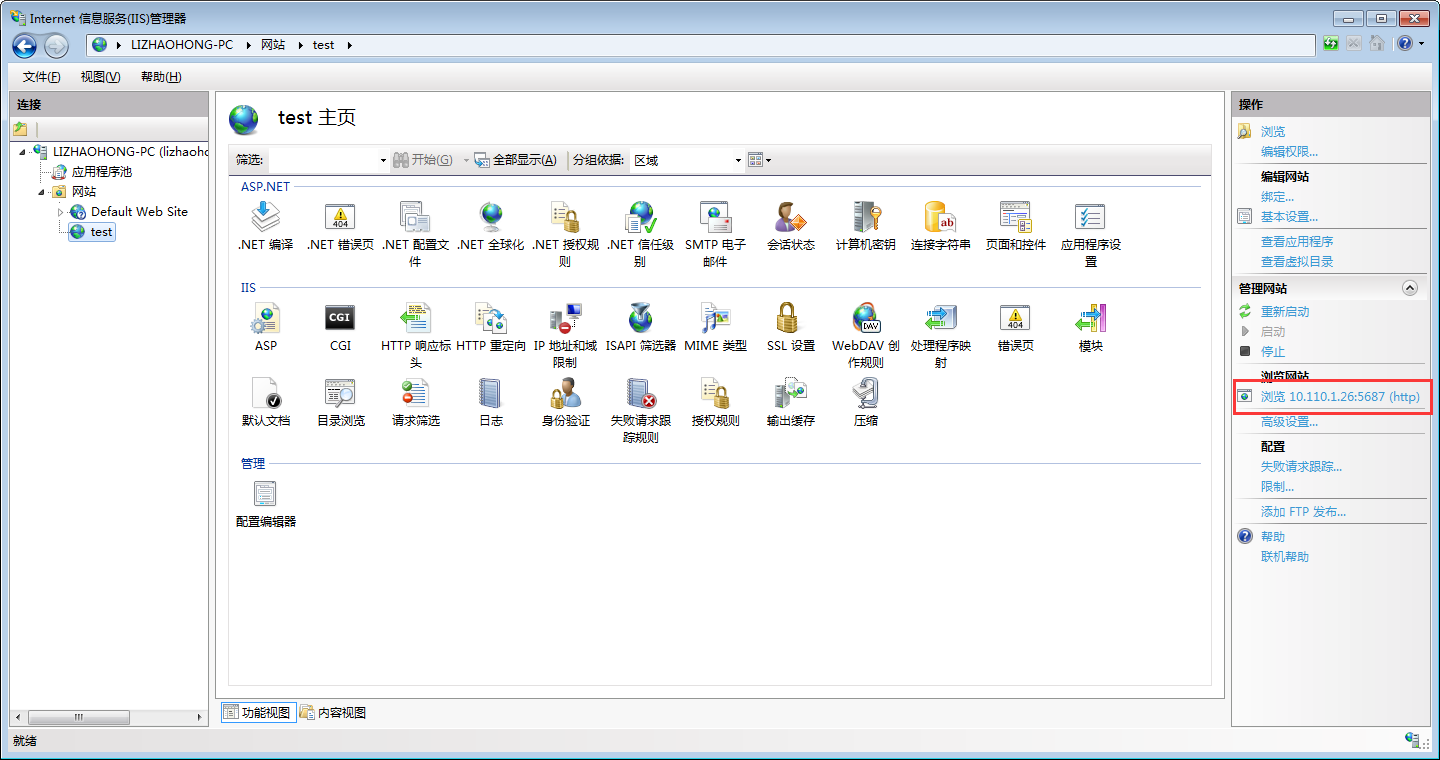Click the 添加 FTP 发布... link
The width and height of the screenshot is (1440, 760).
coord(1303,512)
